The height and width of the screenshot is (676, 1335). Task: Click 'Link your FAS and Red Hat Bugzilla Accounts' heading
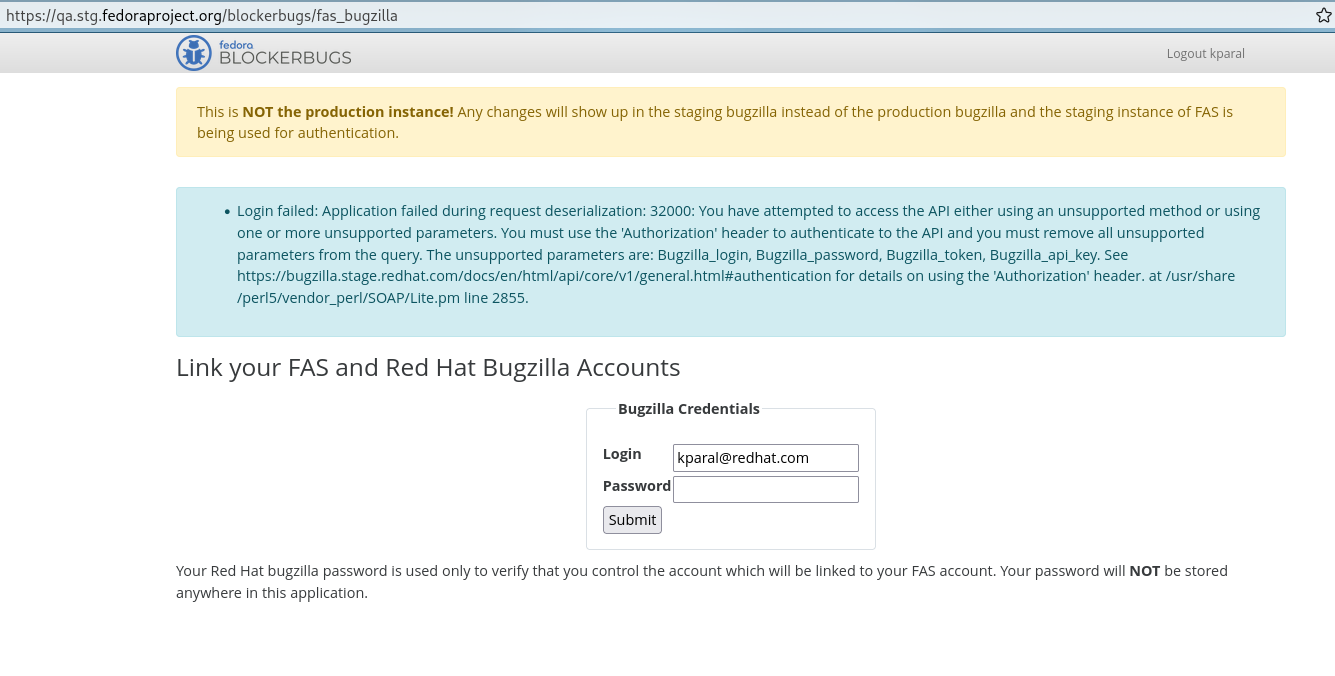[428, 367]
